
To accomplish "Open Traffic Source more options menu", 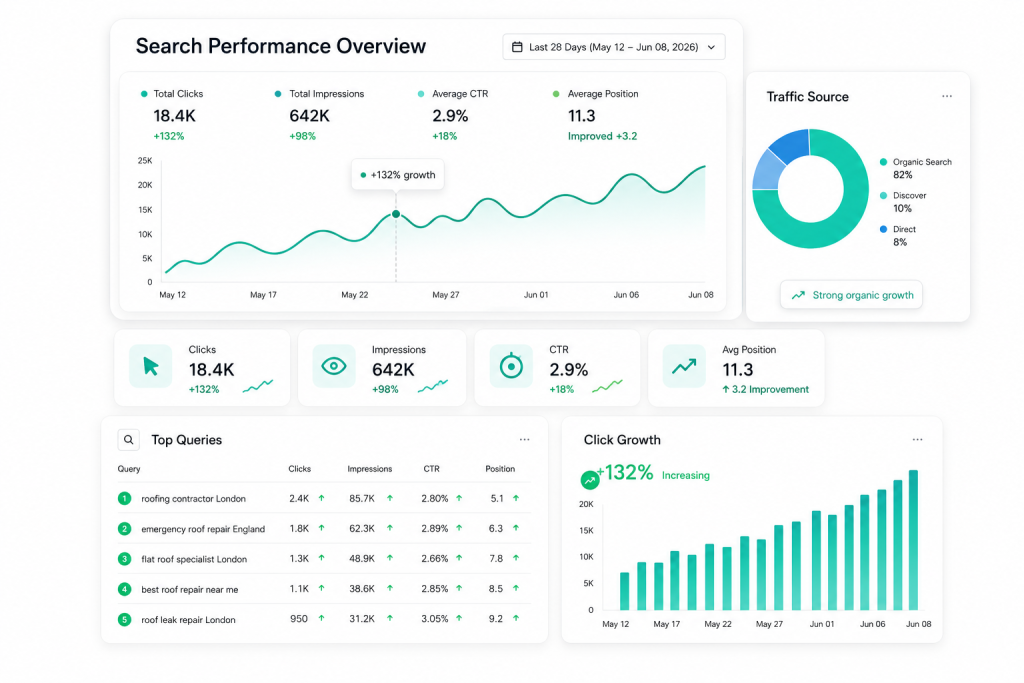I will click(946, 97).
